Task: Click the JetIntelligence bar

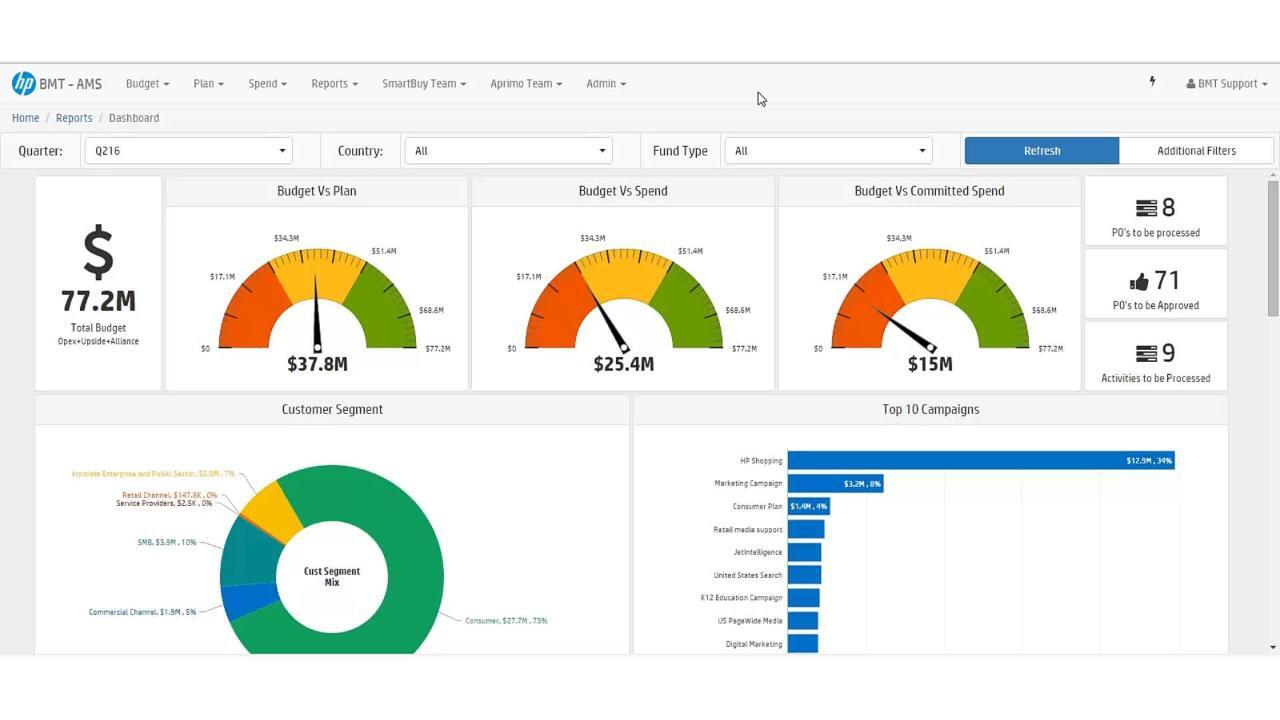Action: click(x=804, y=553)
